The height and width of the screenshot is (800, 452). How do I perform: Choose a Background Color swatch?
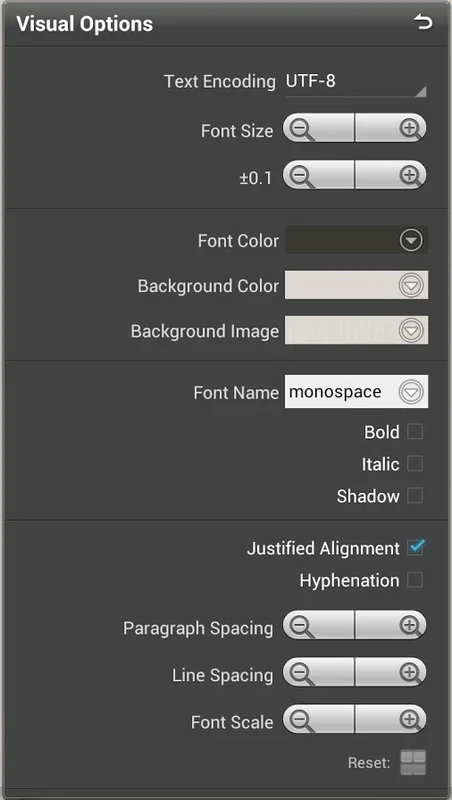coord(357,285)
